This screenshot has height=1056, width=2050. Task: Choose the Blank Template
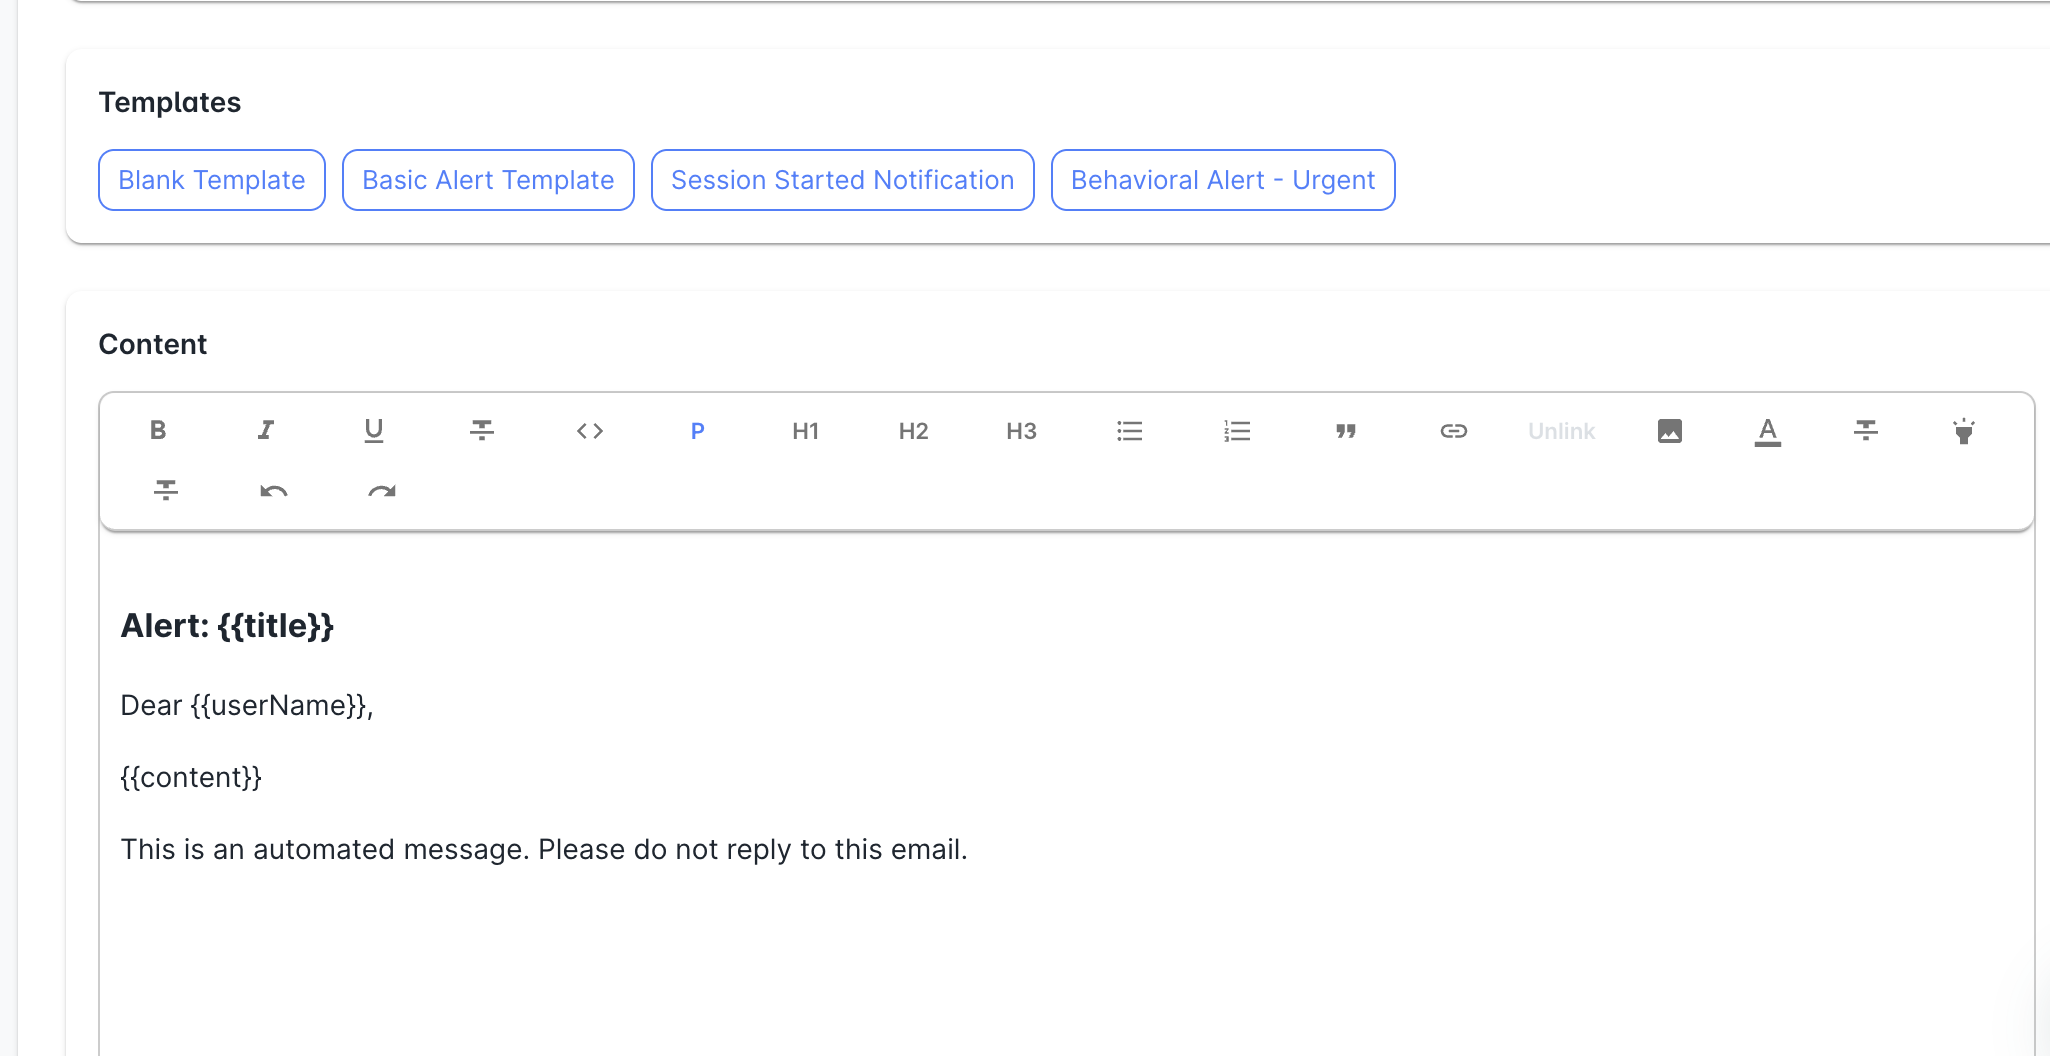pos(212,180)
